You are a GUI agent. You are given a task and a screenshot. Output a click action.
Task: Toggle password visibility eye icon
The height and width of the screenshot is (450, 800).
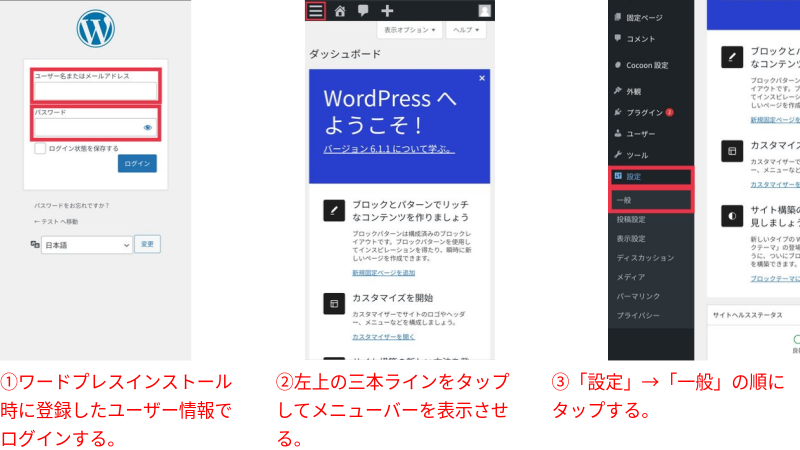[x=147, y=128]
